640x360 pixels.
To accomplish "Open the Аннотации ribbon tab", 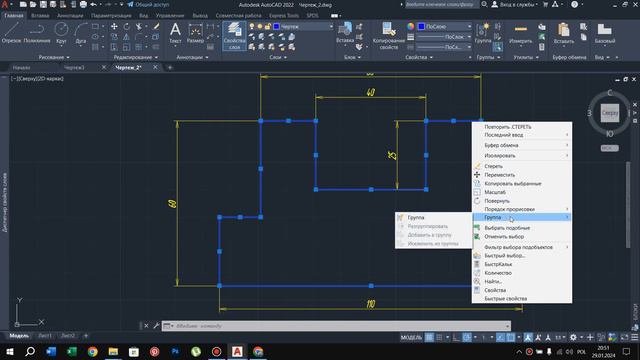I will 70,16.
